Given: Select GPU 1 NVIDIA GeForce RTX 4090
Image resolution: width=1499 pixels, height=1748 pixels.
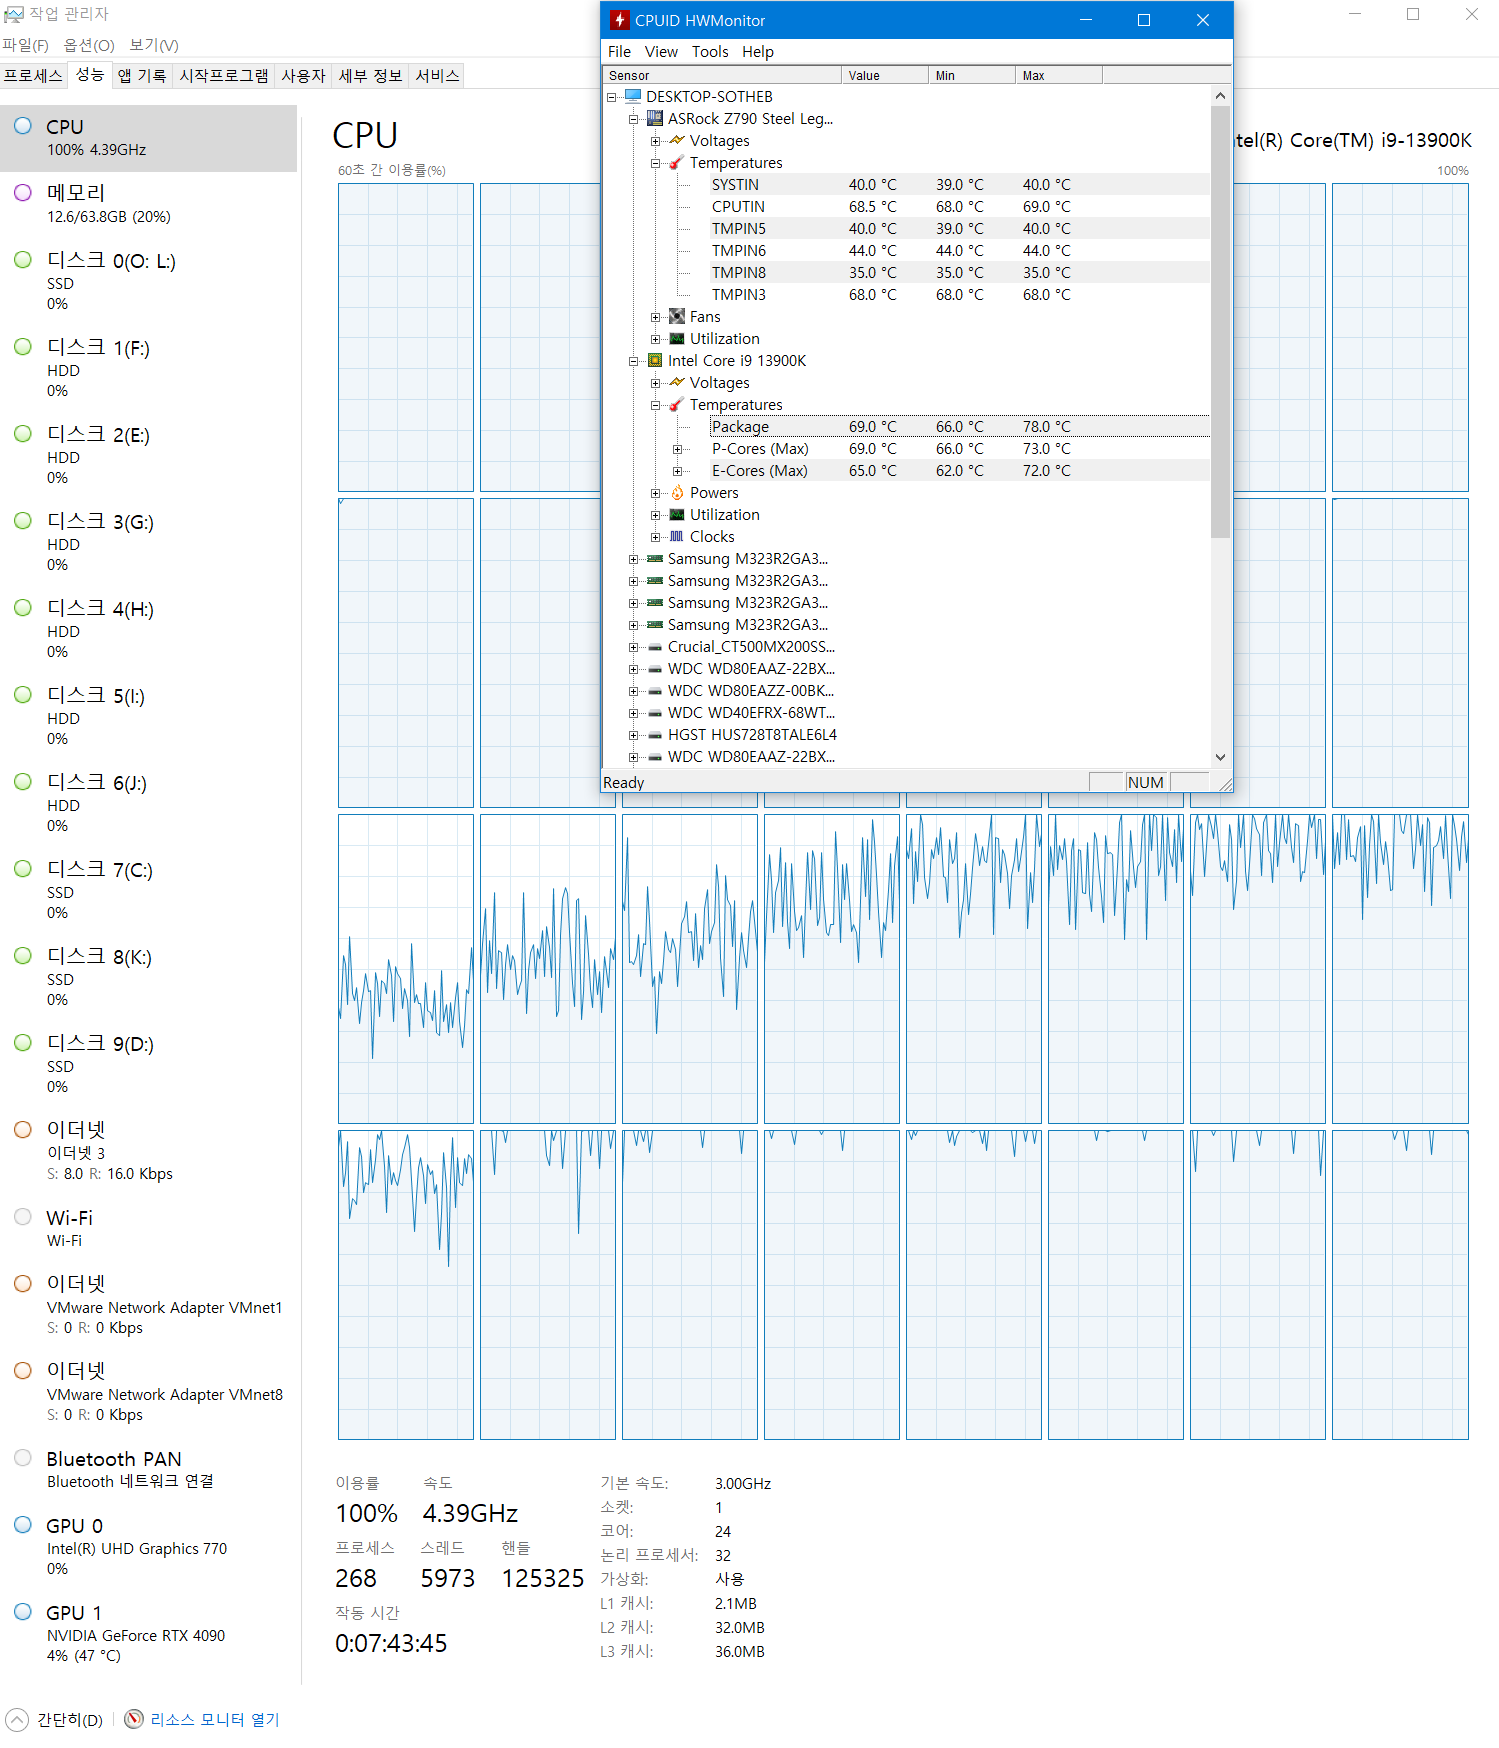Looking at the screenshot, I should coord(149,1633).
